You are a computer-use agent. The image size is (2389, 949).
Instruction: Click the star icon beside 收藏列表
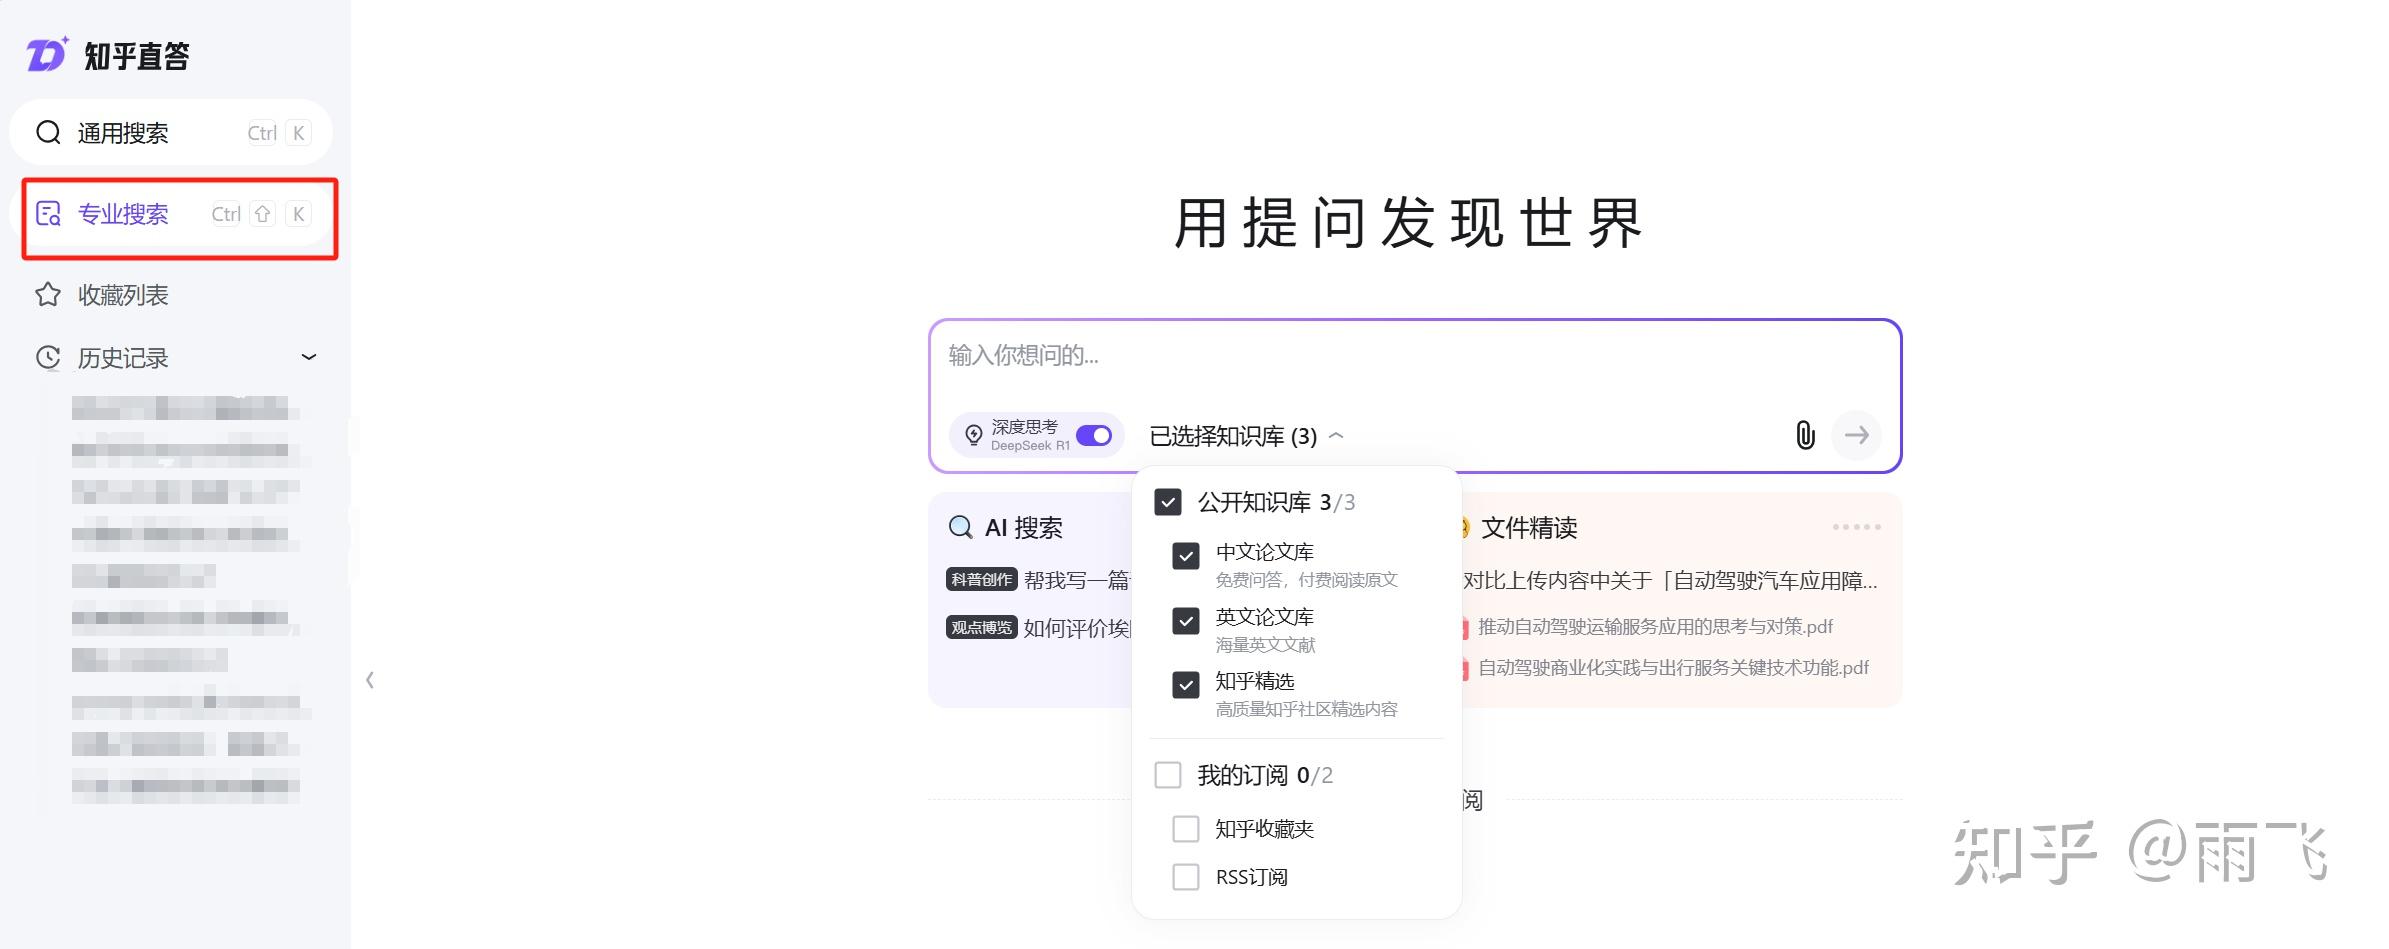pos(48,294)
